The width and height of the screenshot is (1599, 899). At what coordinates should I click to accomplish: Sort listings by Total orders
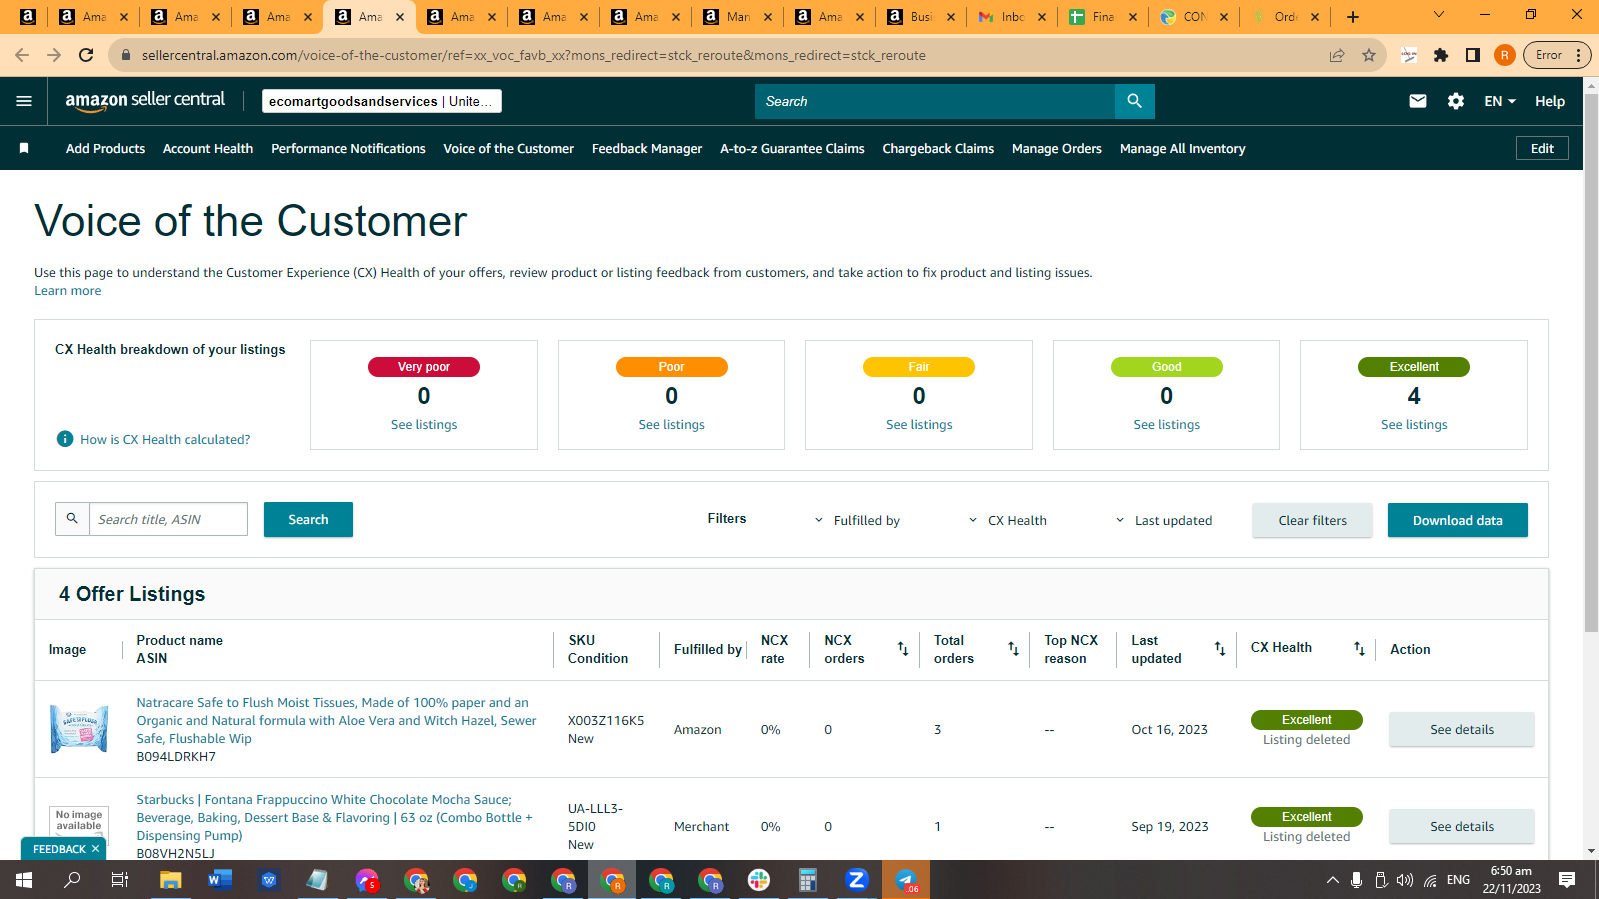1013,649
